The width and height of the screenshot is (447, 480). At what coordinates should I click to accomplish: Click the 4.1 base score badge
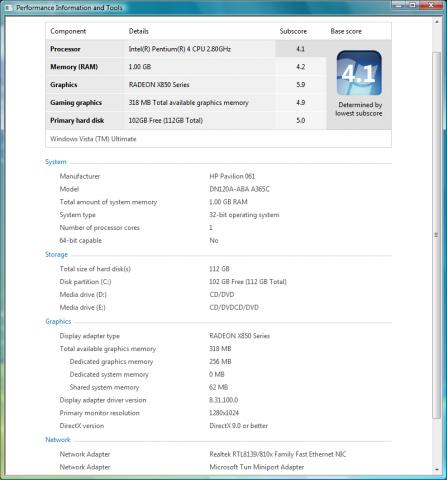[x=359, y=73]
